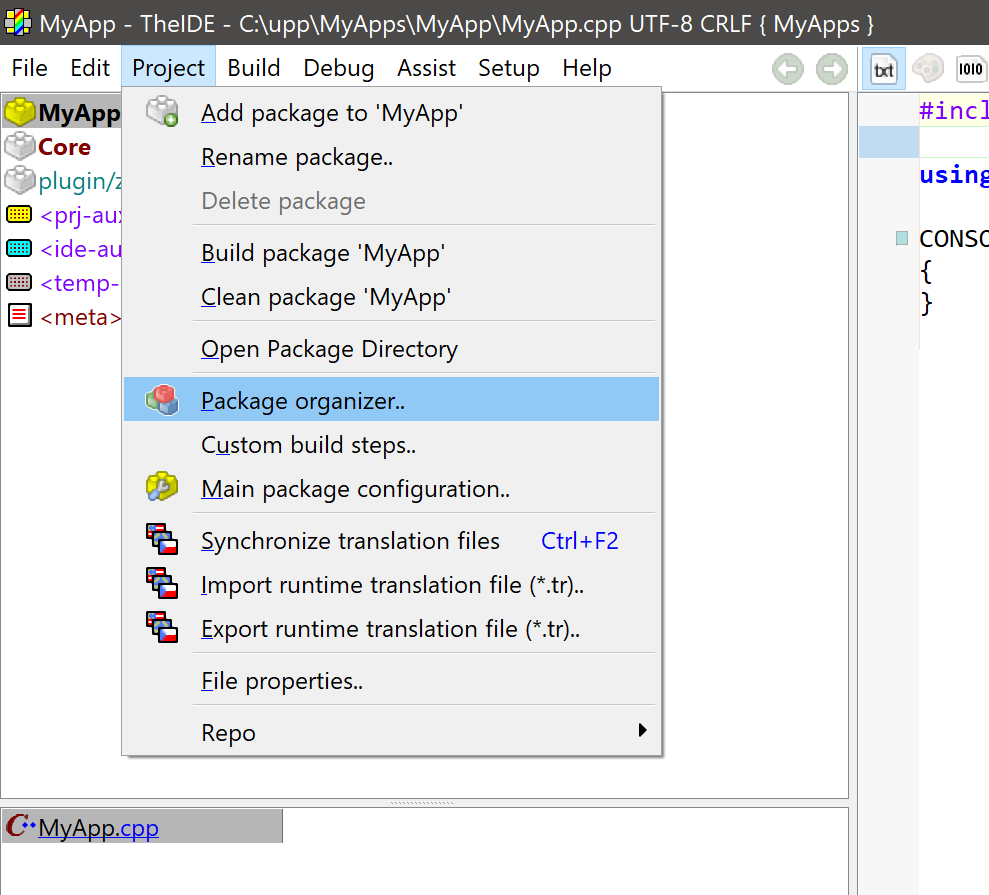Open the MyApp.cpp file in the file list
This screenshot has height=895, width=989.
point(97,827)
